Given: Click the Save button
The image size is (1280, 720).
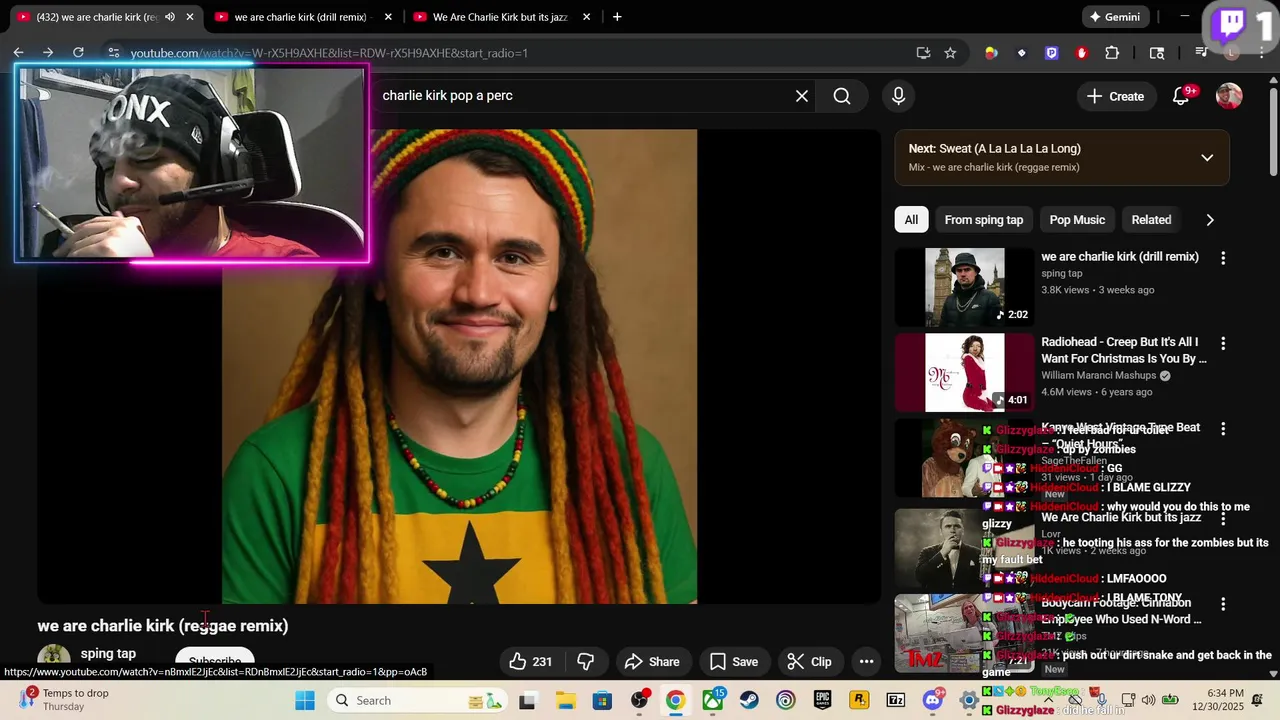Looking at the screenshot, I should point(734,661).
